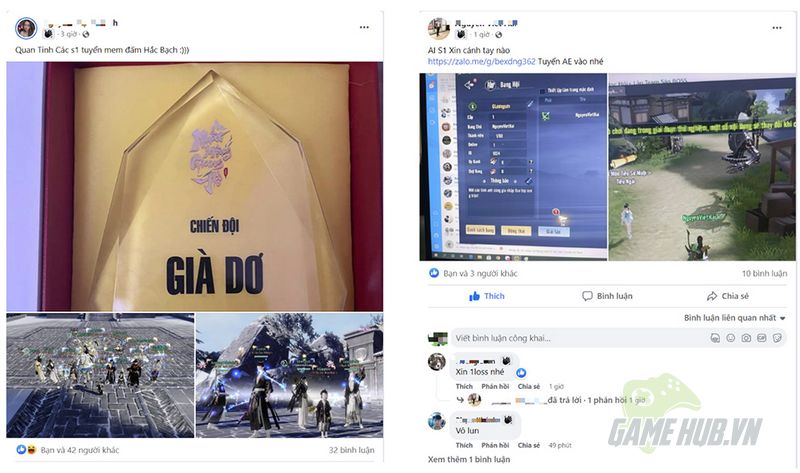Click the Viết bình luận công khai input field
Viewport: 800px width, 473px height.
[579, 338]
